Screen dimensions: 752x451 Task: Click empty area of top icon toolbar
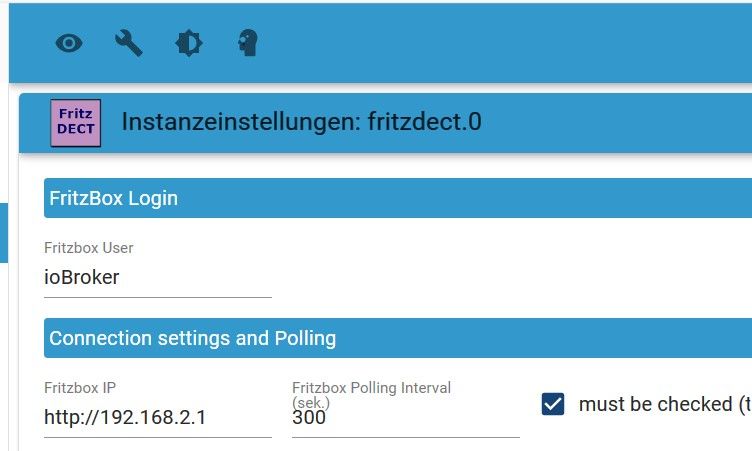tap(500, 43)
